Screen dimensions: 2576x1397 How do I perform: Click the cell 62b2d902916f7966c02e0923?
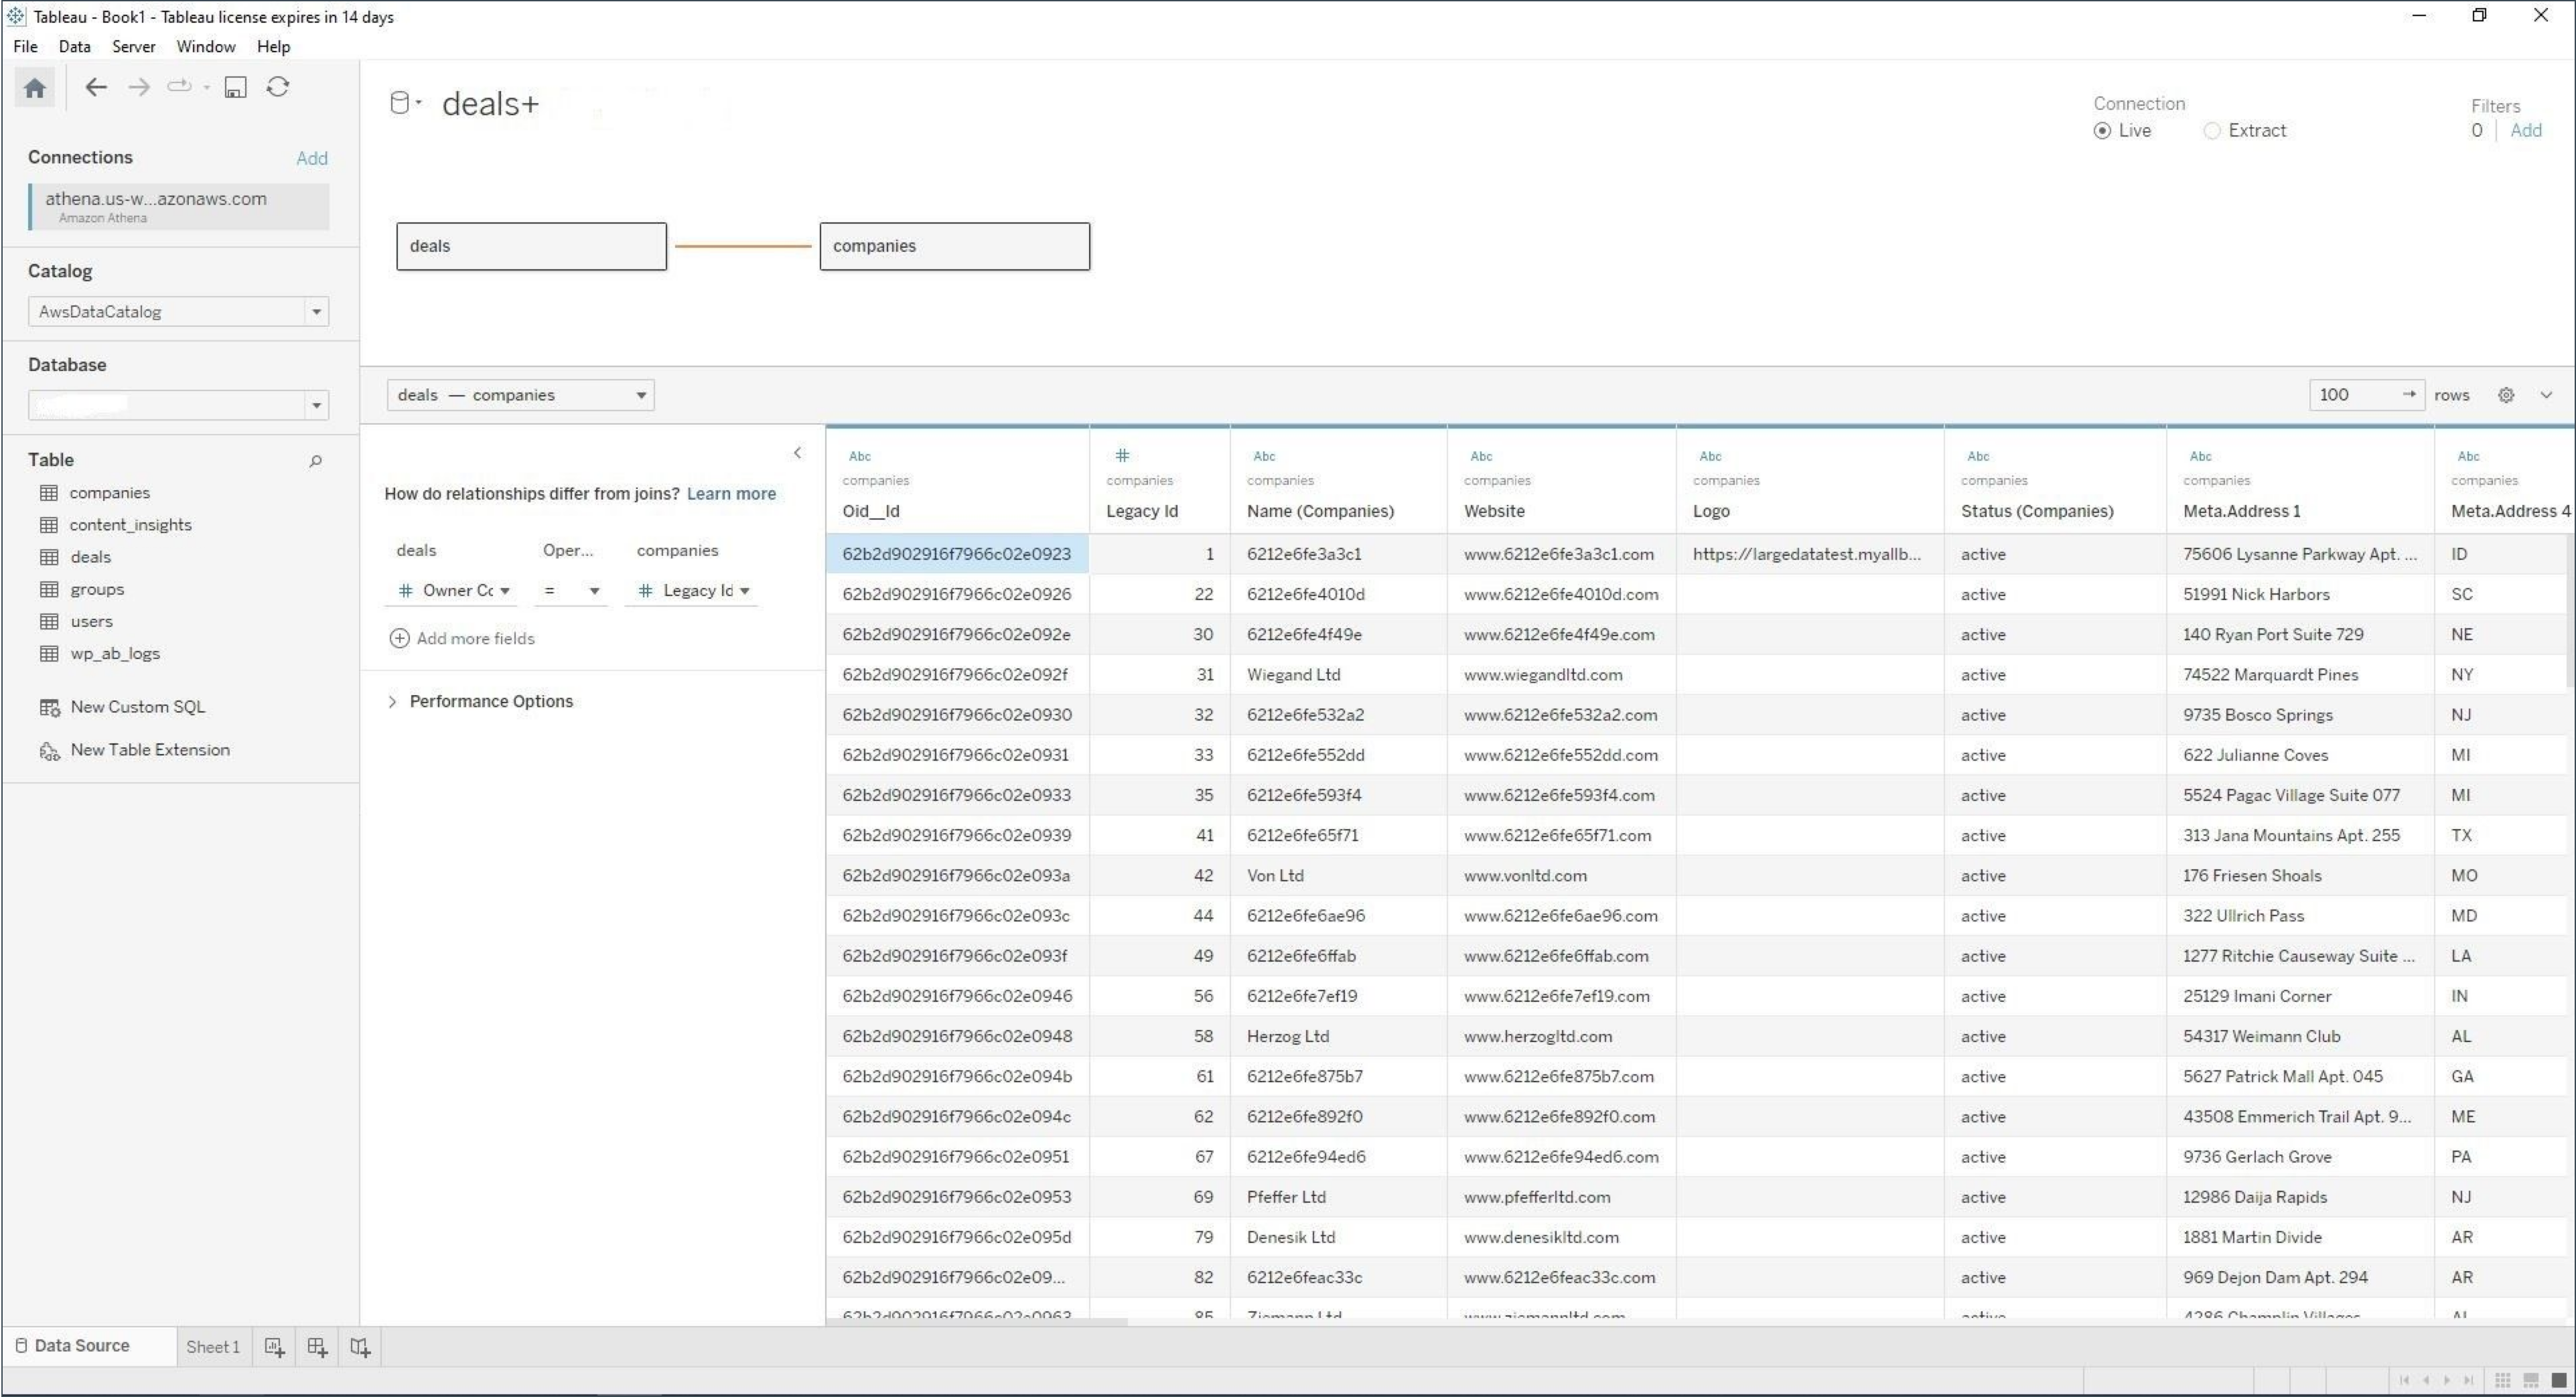956,554
